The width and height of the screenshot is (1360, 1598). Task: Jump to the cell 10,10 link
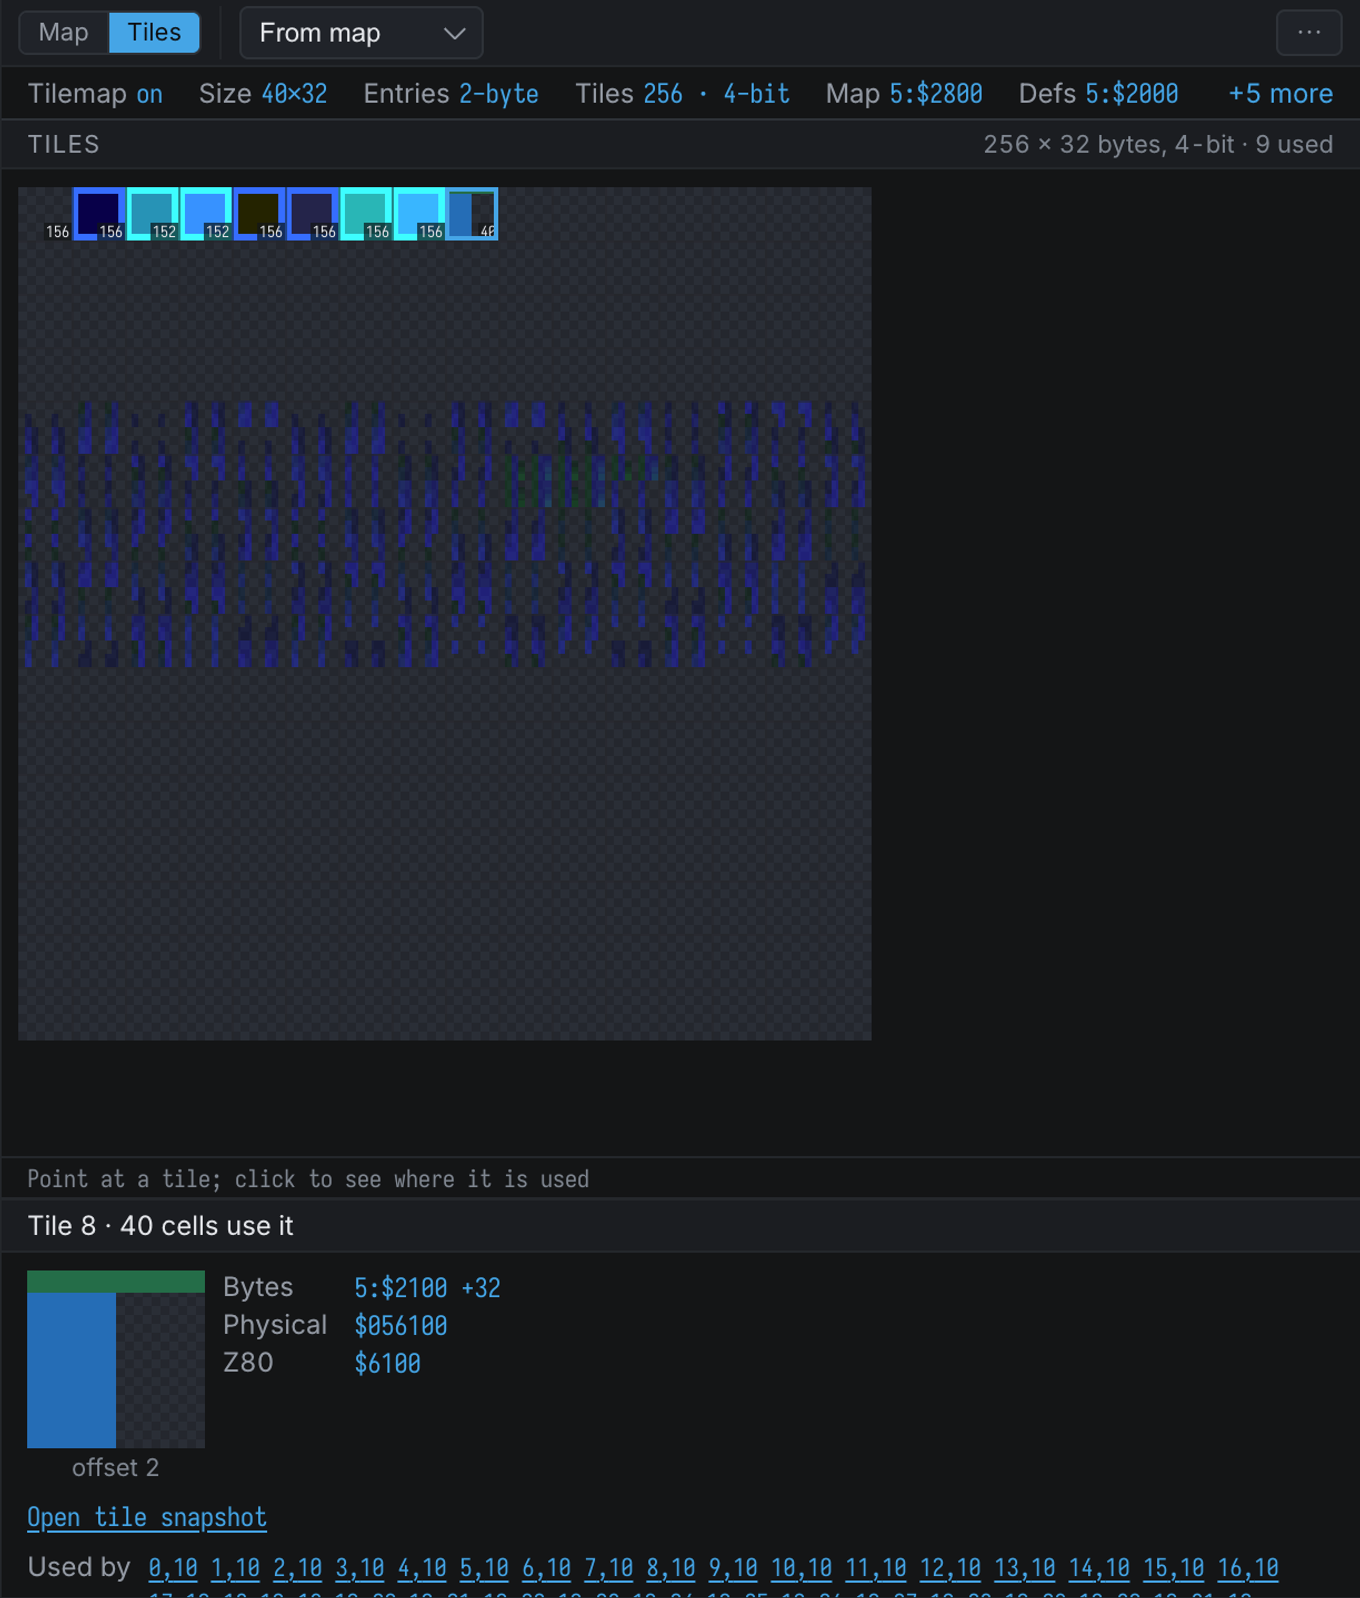click(x=801, y=1568)
